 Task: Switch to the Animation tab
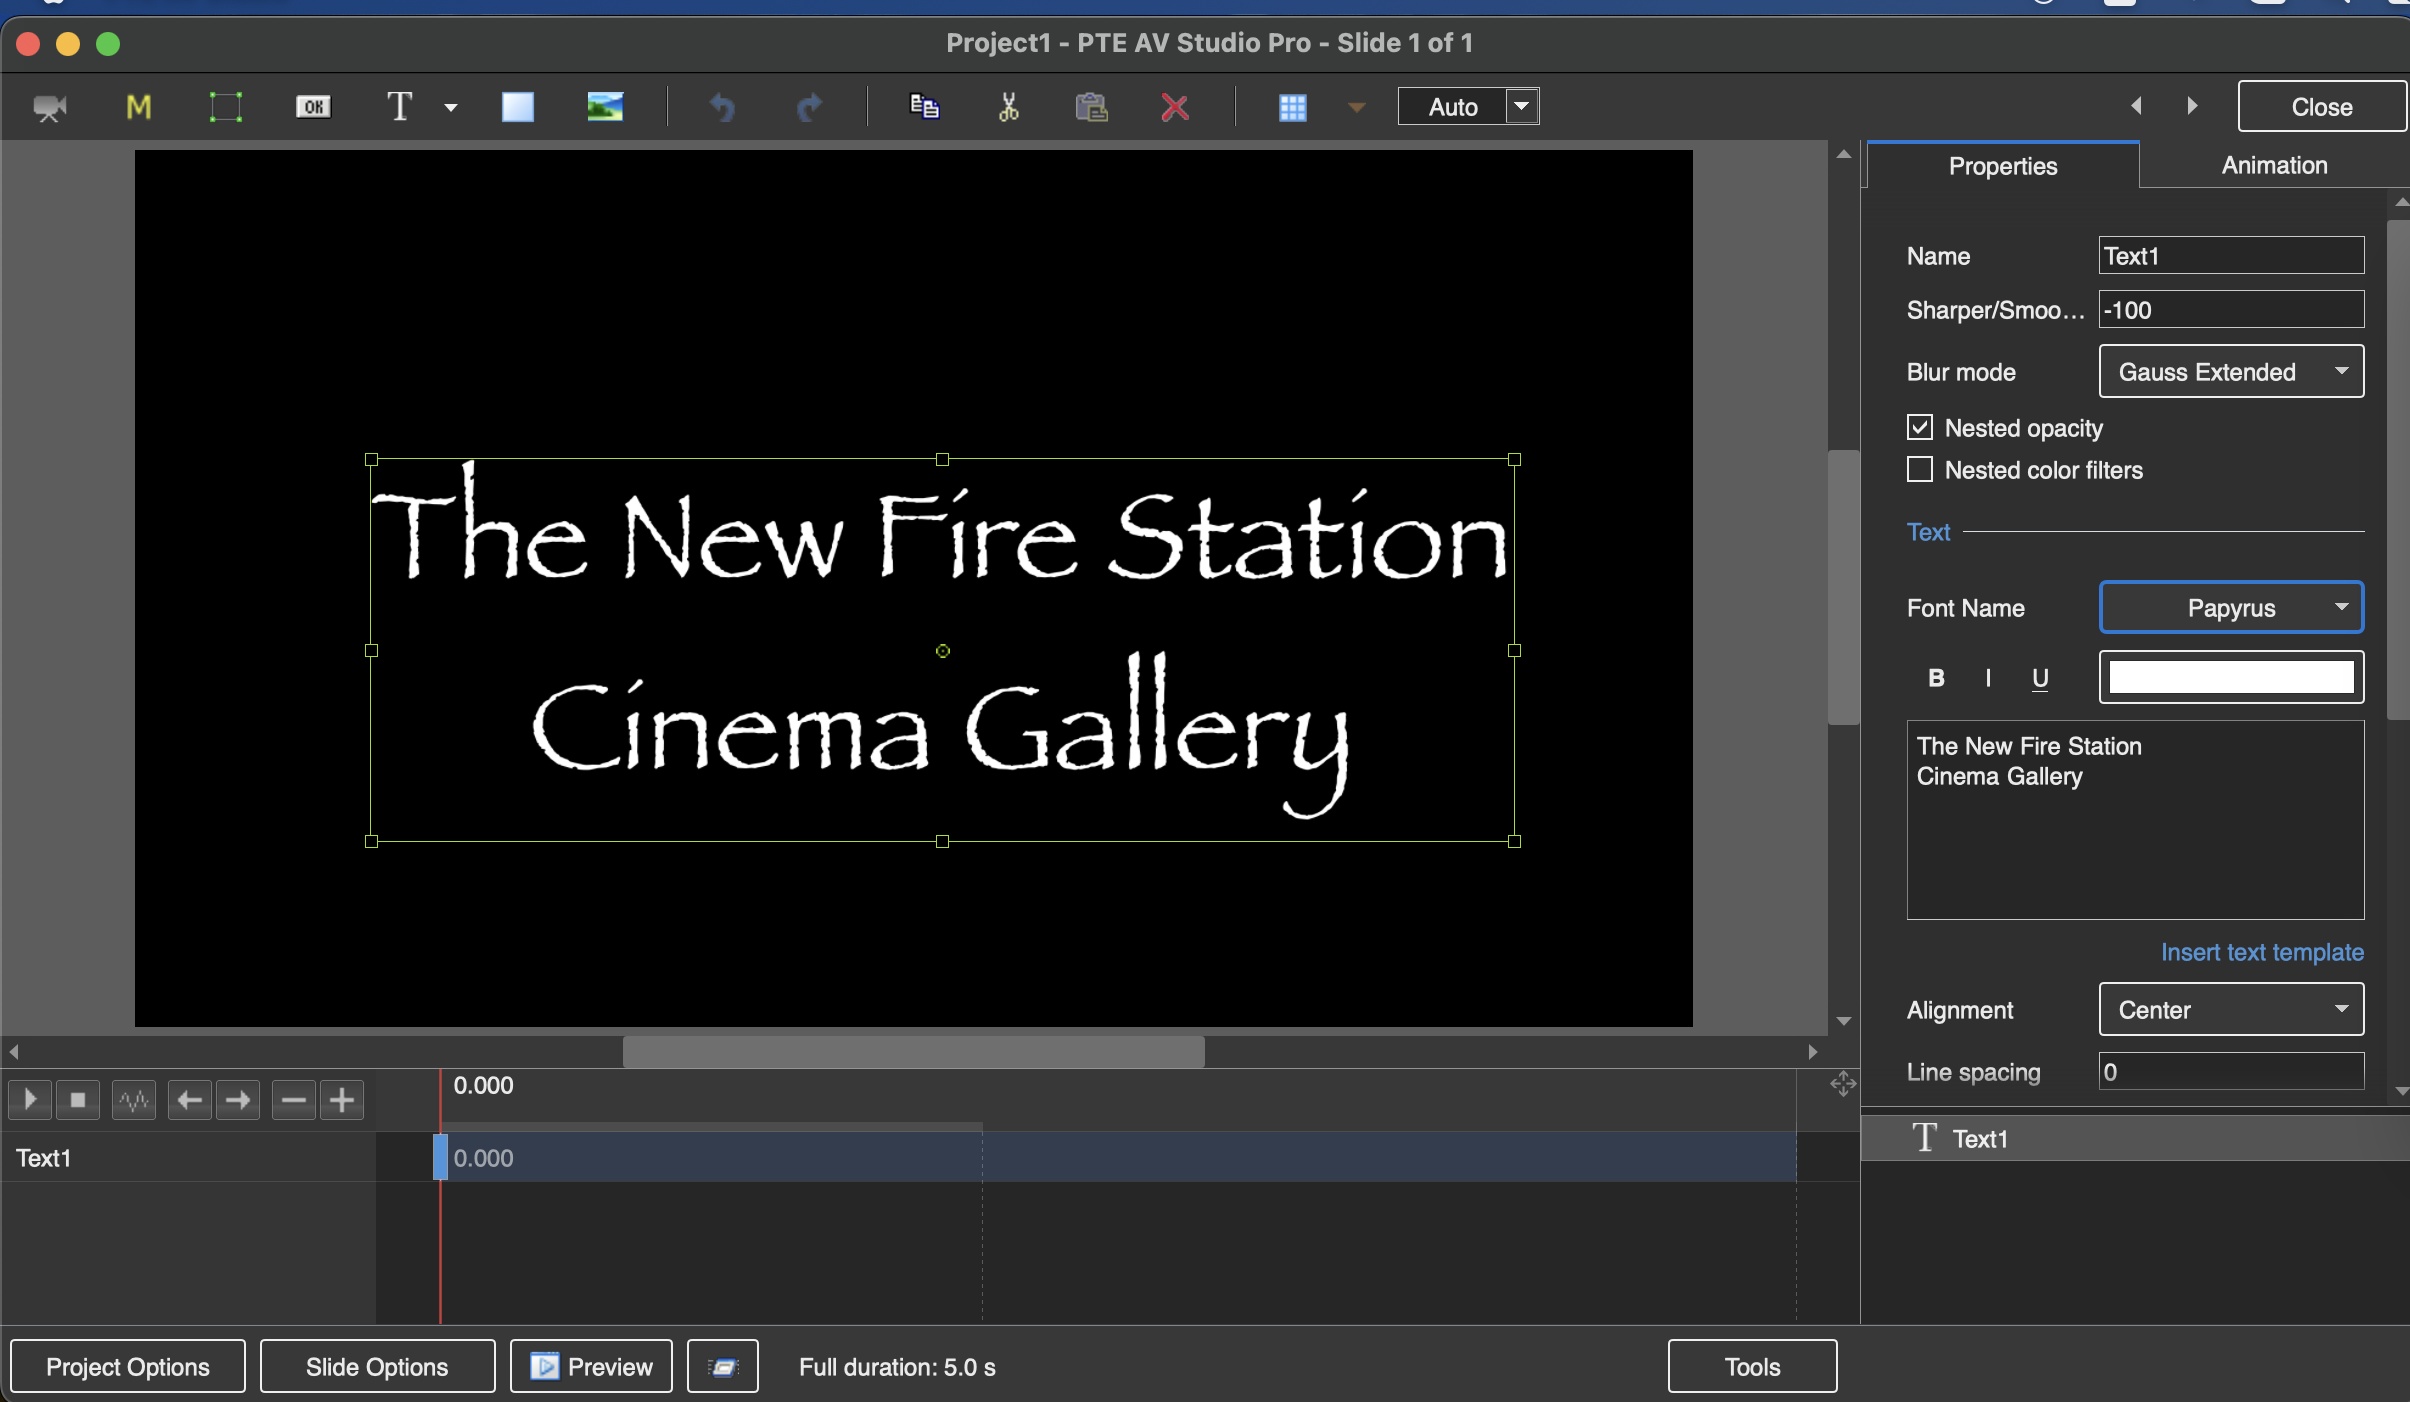[2274, 166]
